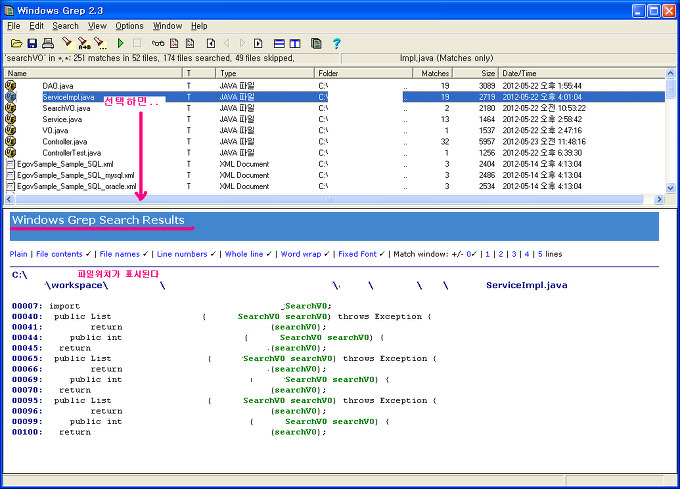Click the Plain view link

click(18, 254)
